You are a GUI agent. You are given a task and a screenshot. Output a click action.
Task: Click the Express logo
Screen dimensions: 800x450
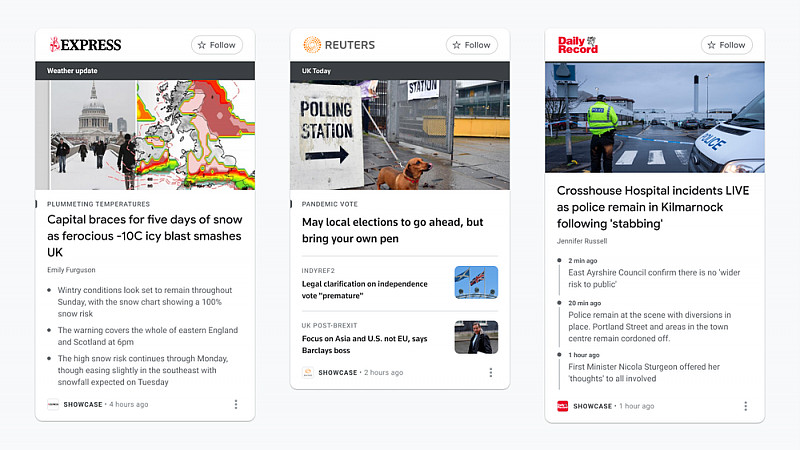point(85,45)
